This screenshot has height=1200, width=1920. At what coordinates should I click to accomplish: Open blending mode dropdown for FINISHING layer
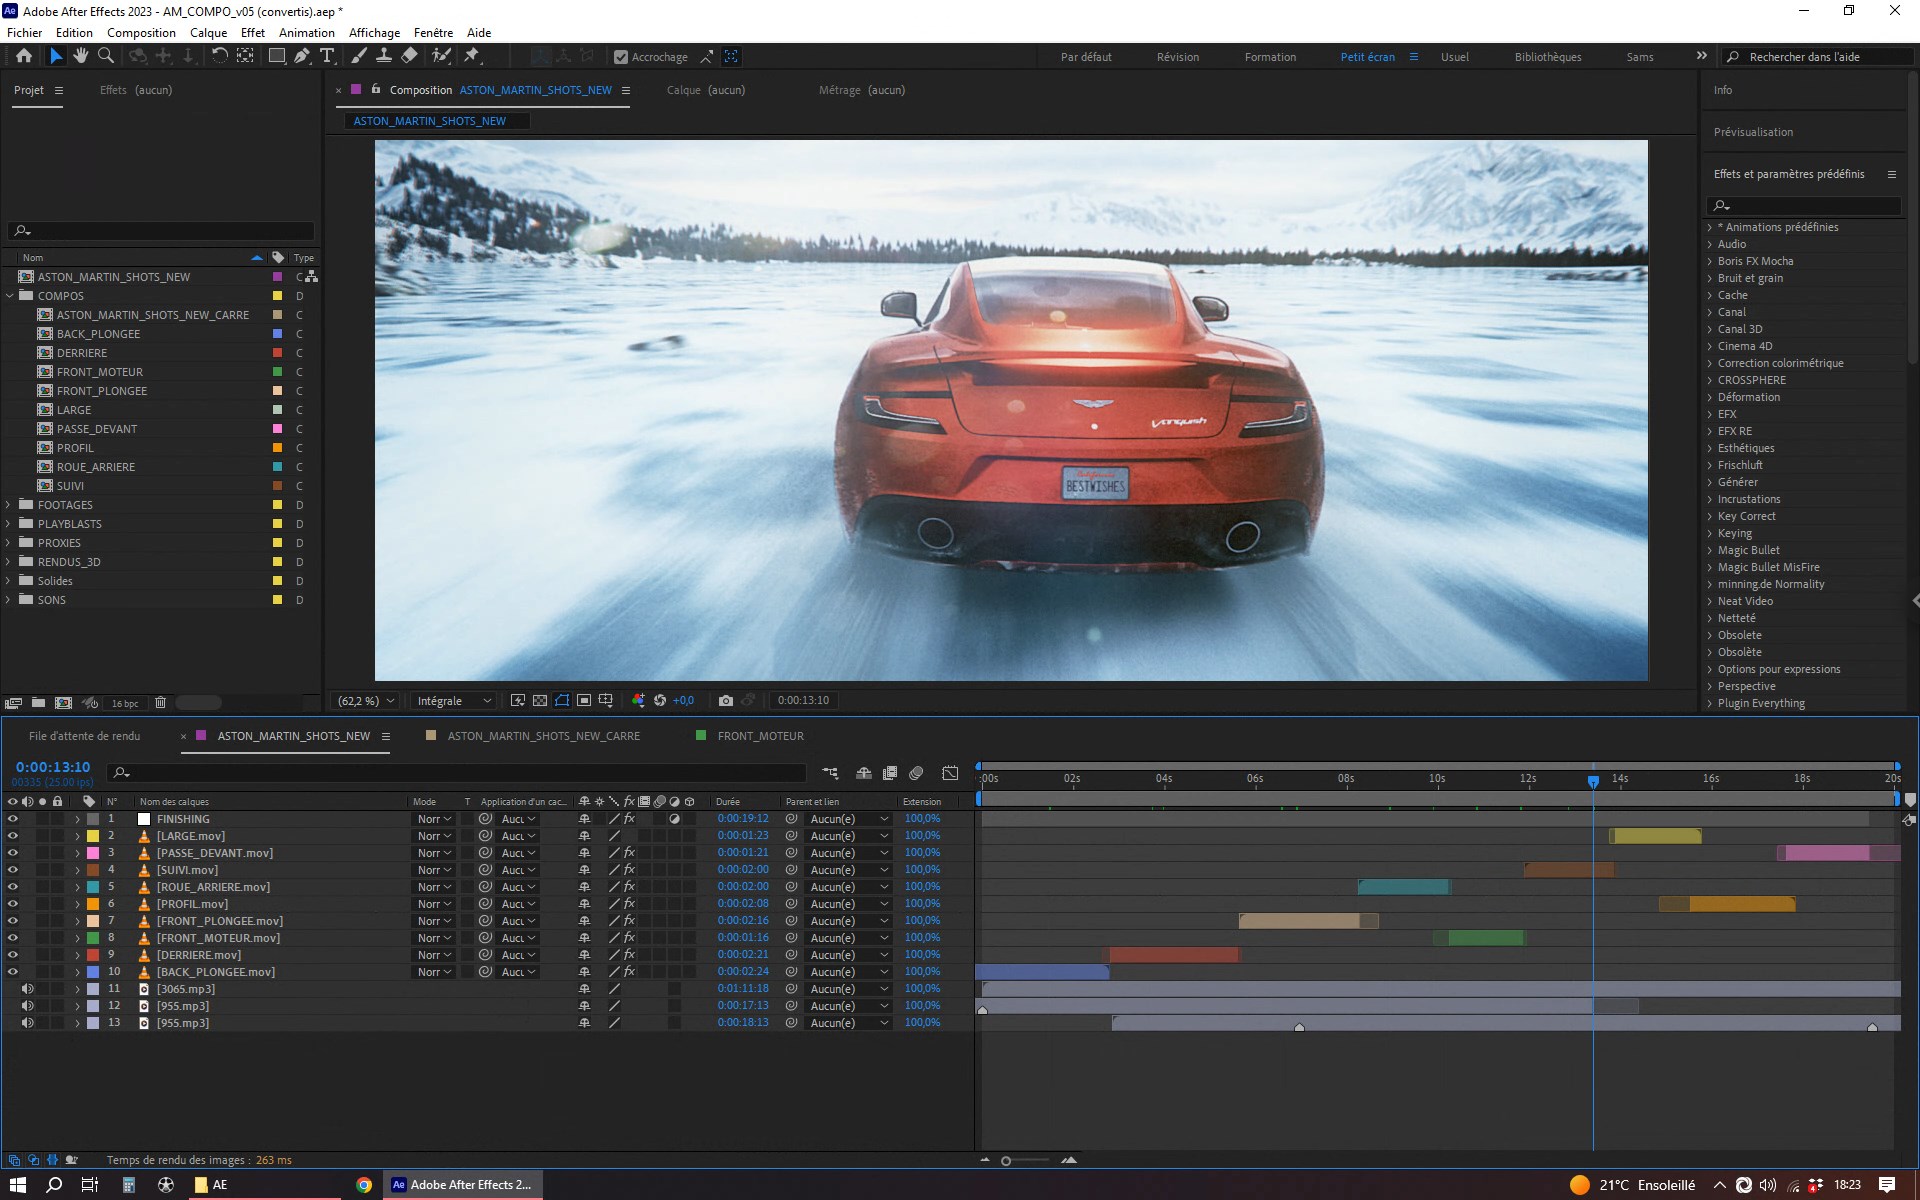(x=434, y=819)
